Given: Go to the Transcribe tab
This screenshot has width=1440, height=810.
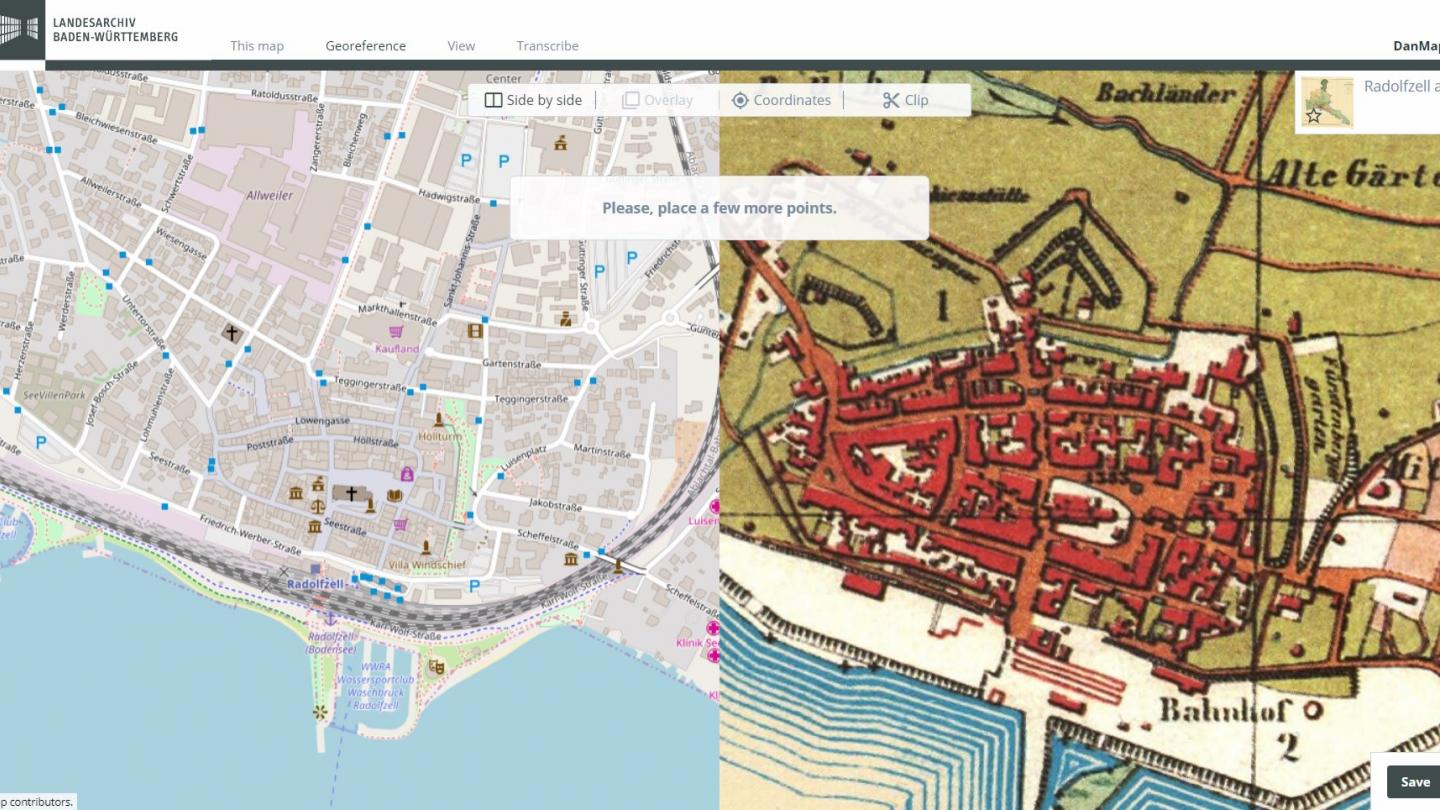Looking at the screenshot, I should tap(547, 46).
